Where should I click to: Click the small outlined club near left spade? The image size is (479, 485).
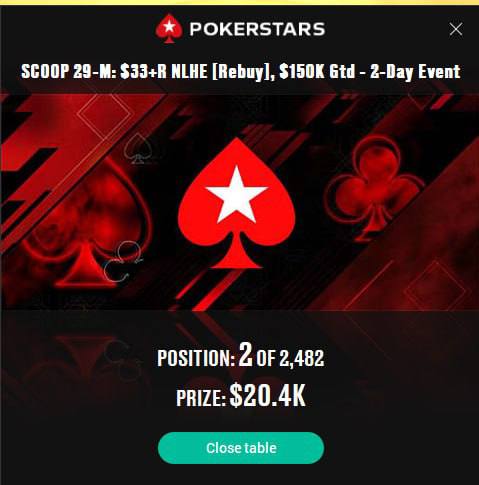pos(122,261)
